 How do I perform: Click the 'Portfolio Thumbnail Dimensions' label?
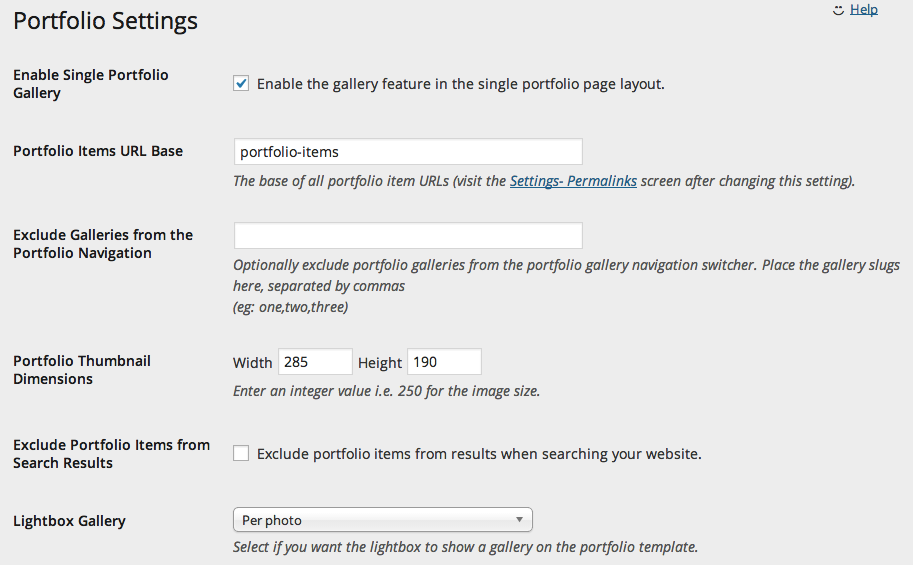[82, 369]
